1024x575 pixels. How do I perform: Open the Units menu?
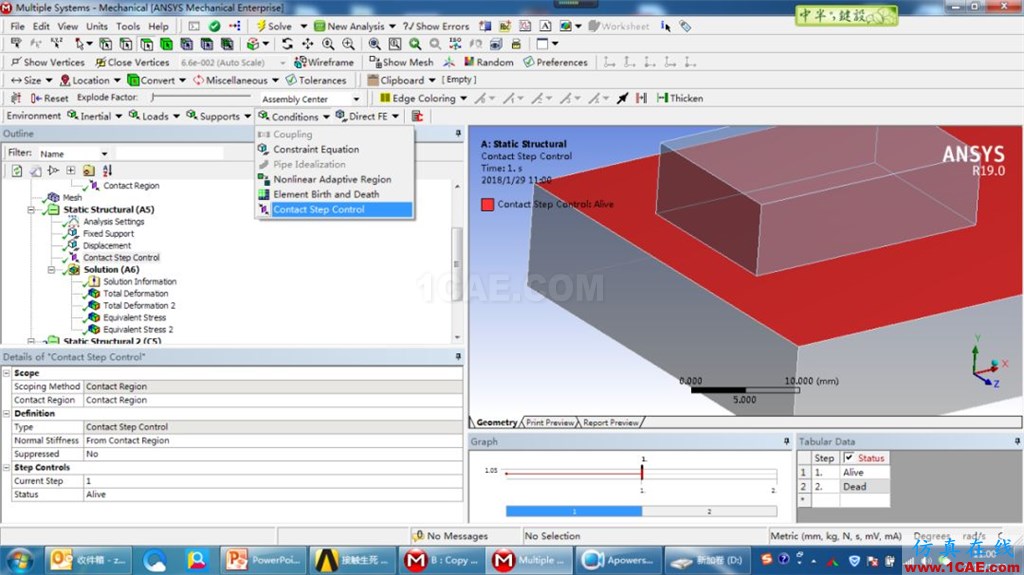click(x=97, y=26)
